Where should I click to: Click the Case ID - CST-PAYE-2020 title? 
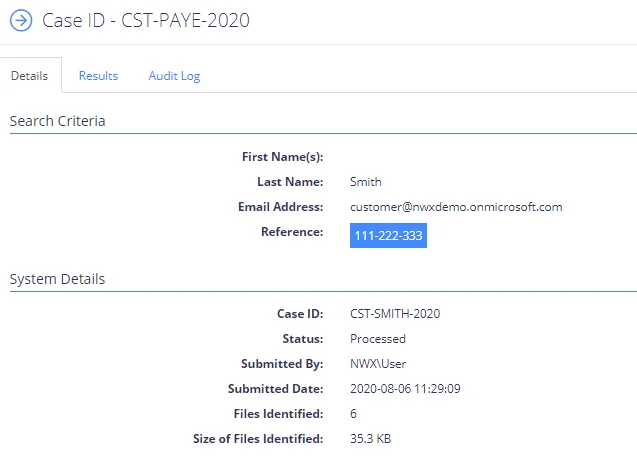pos(146,20)
